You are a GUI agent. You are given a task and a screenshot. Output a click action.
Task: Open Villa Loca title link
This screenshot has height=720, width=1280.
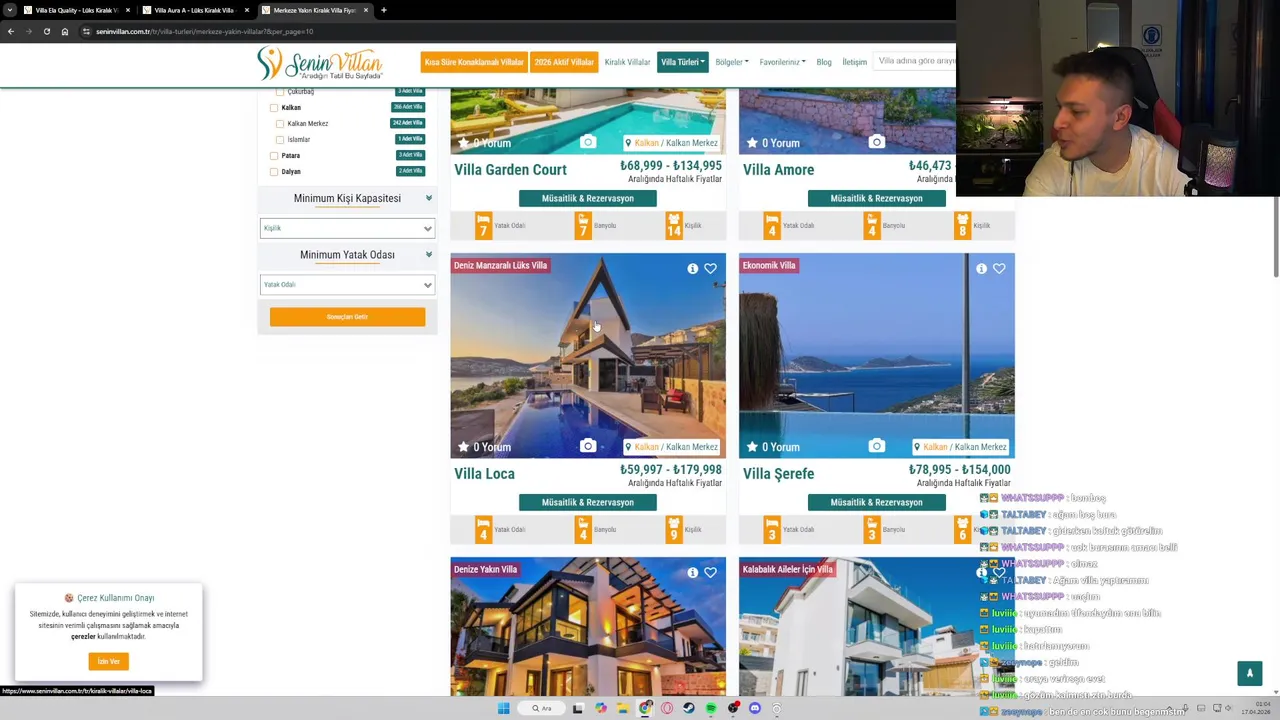(484, 474)
